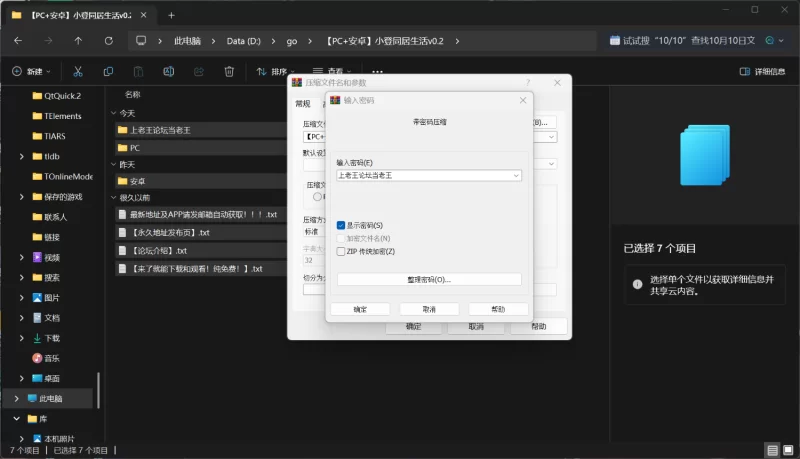This screenshot has height=459, width=800.
Task: Click 确定 in the password dialog
Action: click(360, 309)
